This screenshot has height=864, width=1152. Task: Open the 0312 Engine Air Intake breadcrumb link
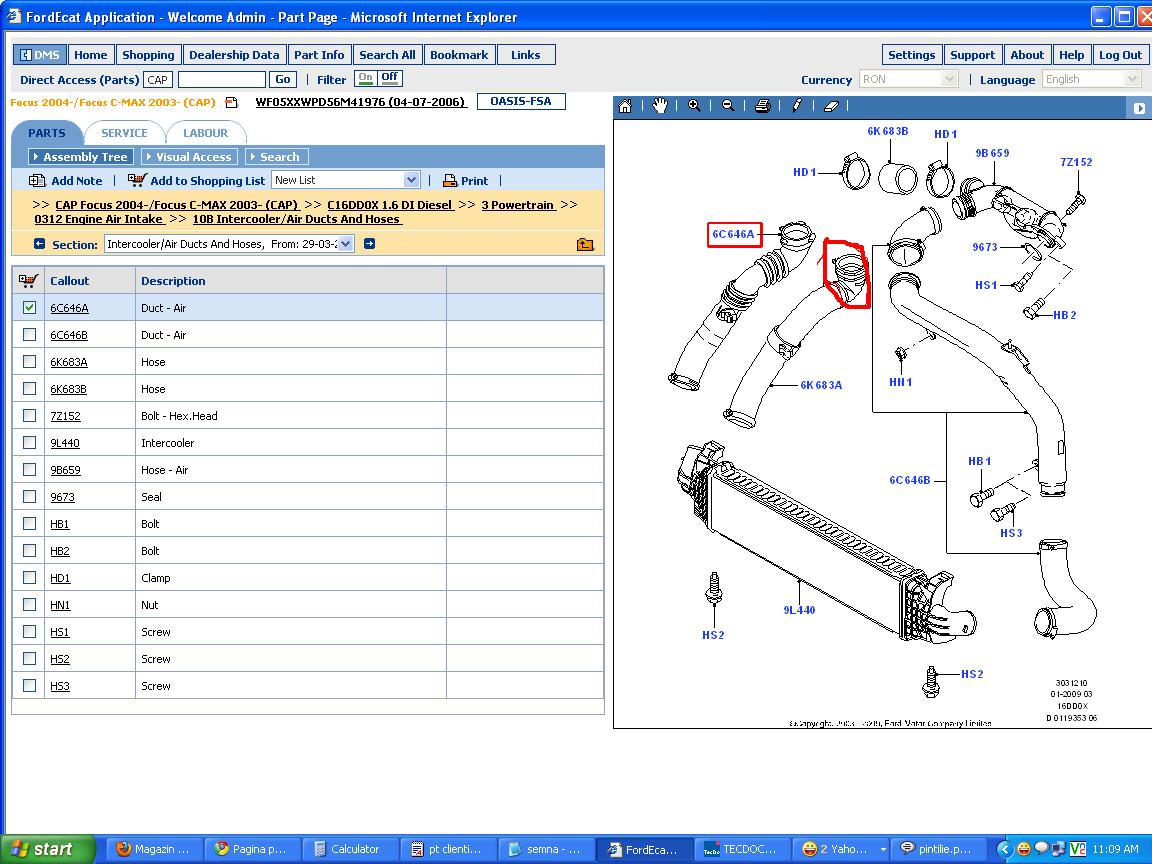[98, 219]
